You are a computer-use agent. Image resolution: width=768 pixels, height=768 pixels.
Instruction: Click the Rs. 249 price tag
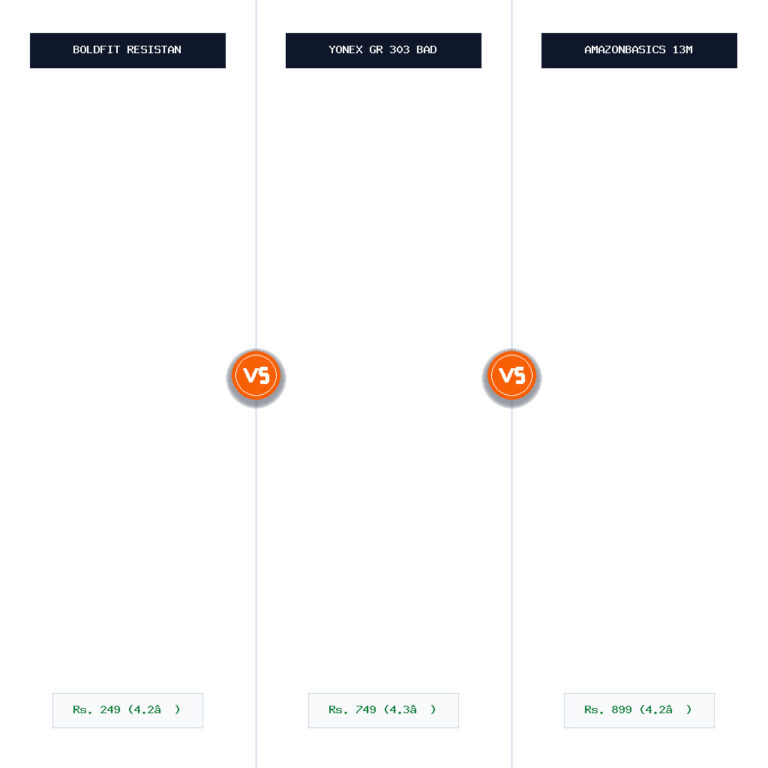(x=128, y=710)
